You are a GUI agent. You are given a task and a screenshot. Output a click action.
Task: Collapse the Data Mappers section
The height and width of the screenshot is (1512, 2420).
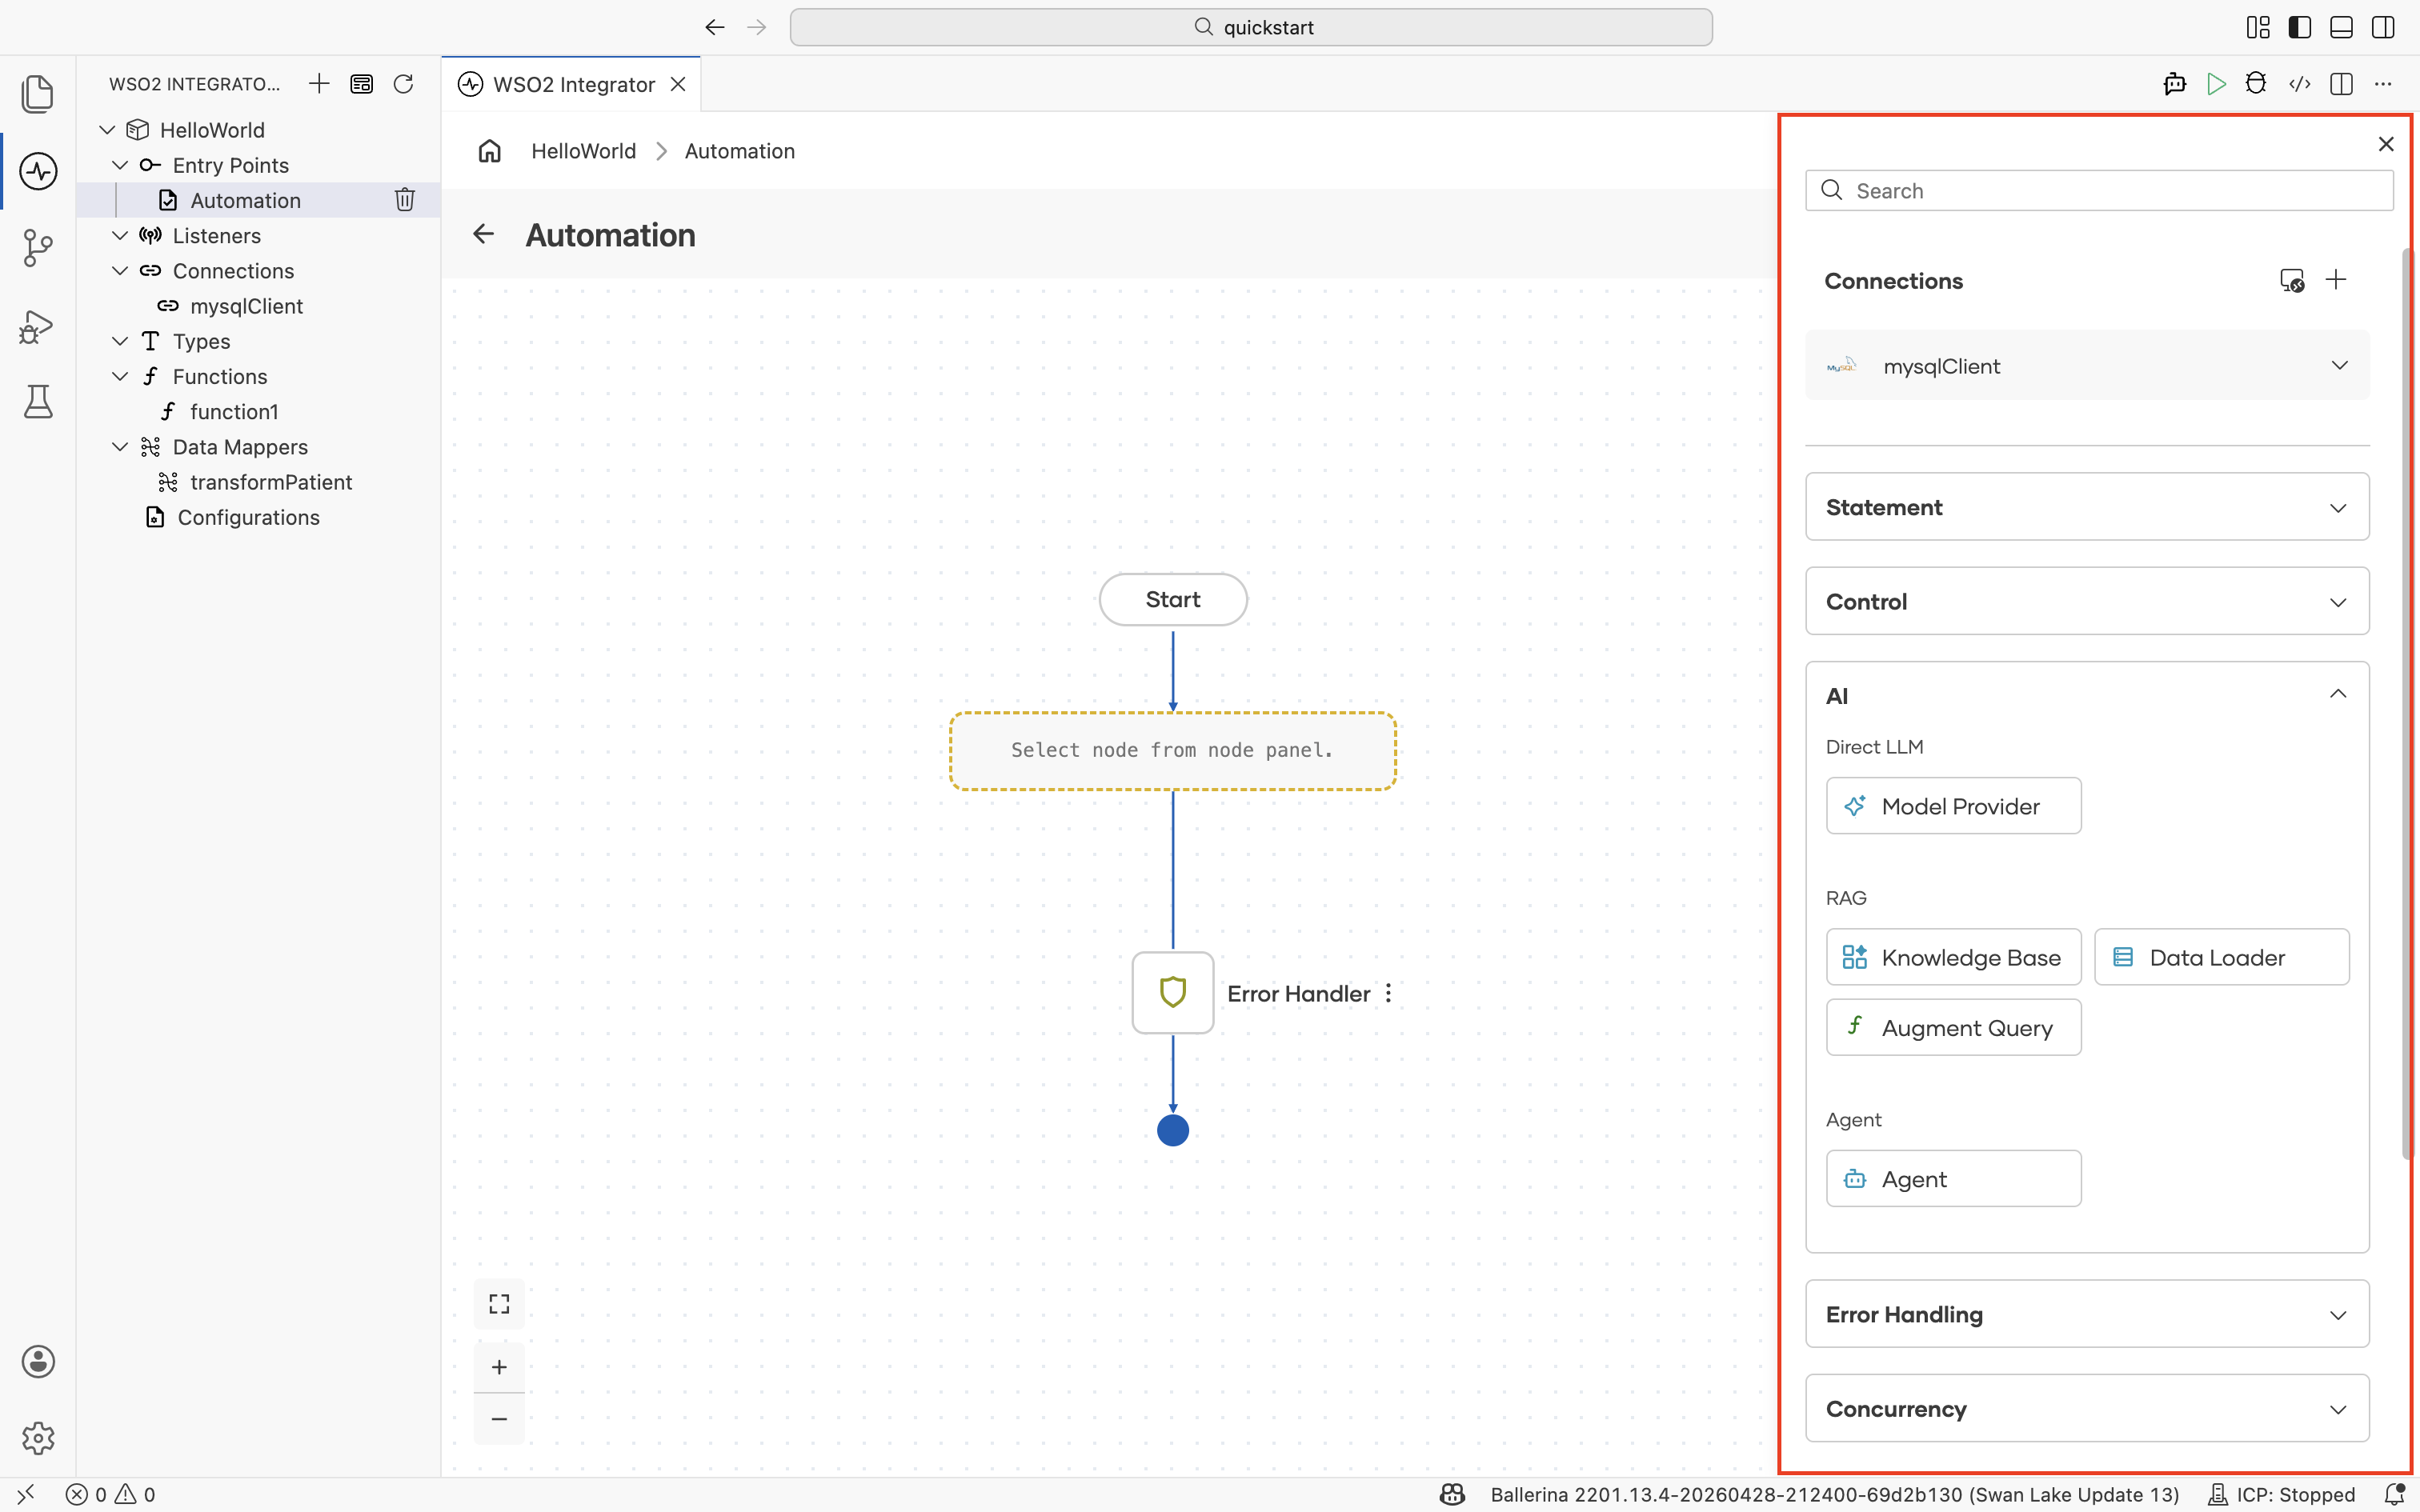pyautogui.click(x=120, y=446)
